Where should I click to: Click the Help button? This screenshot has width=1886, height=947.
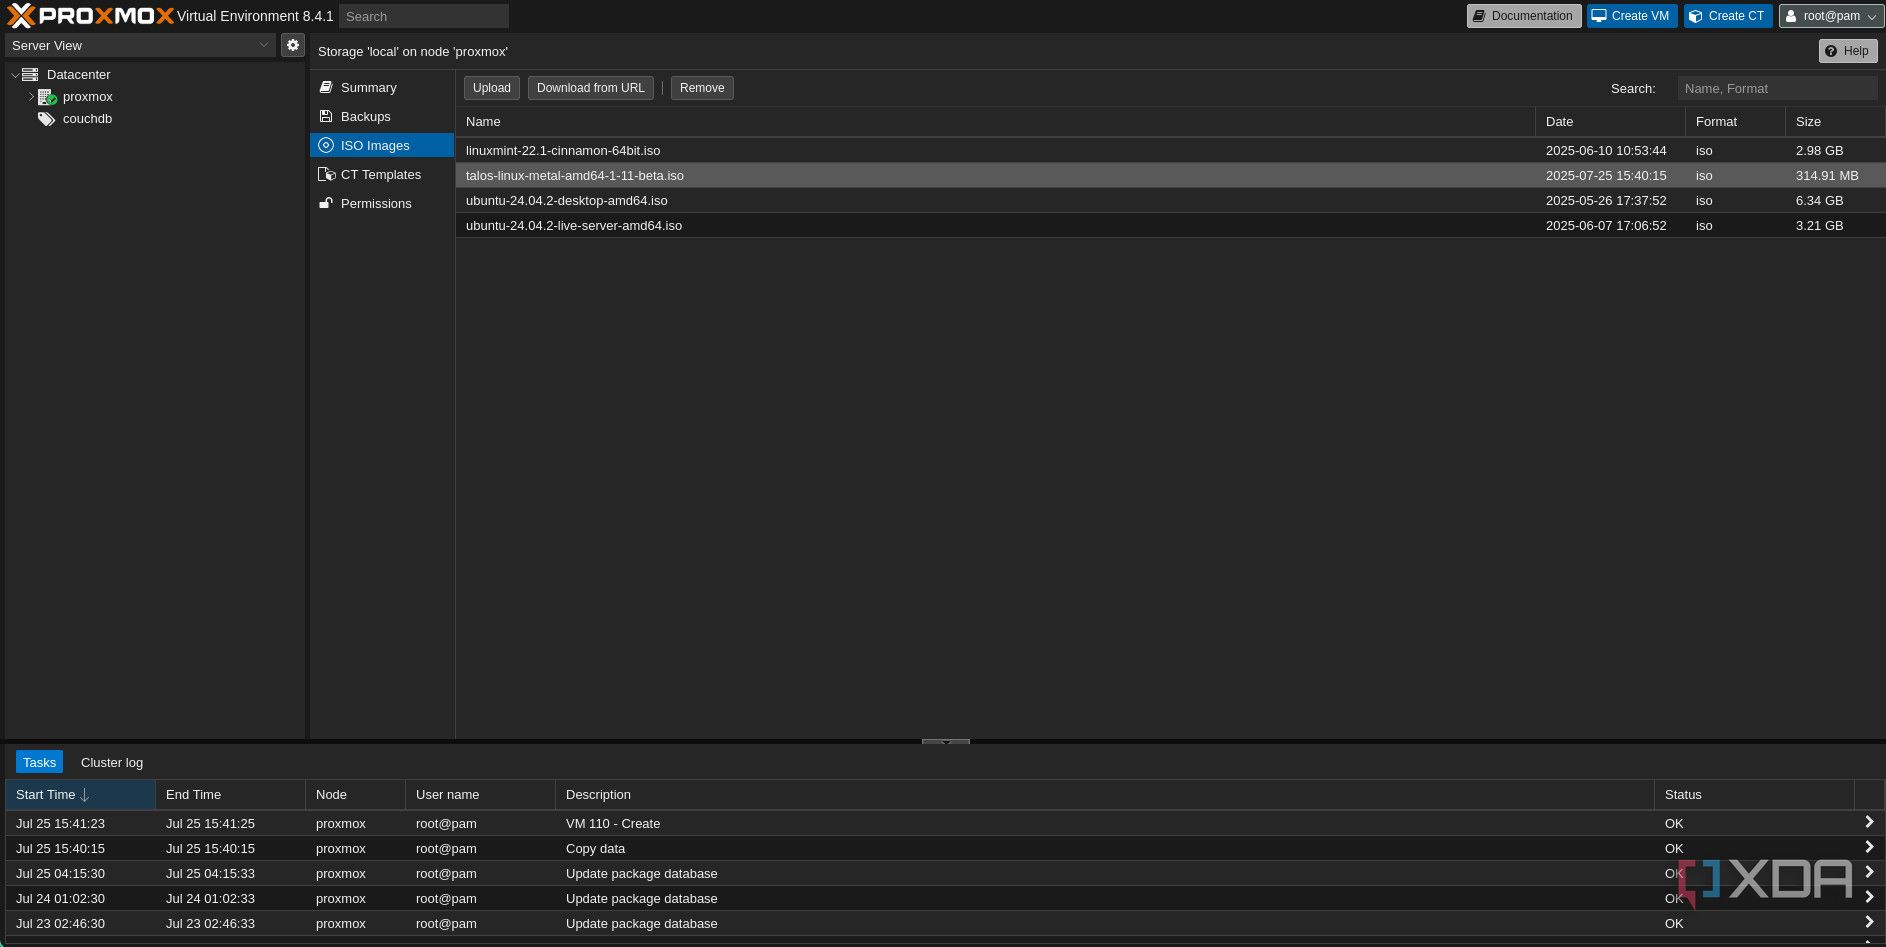1847,51
